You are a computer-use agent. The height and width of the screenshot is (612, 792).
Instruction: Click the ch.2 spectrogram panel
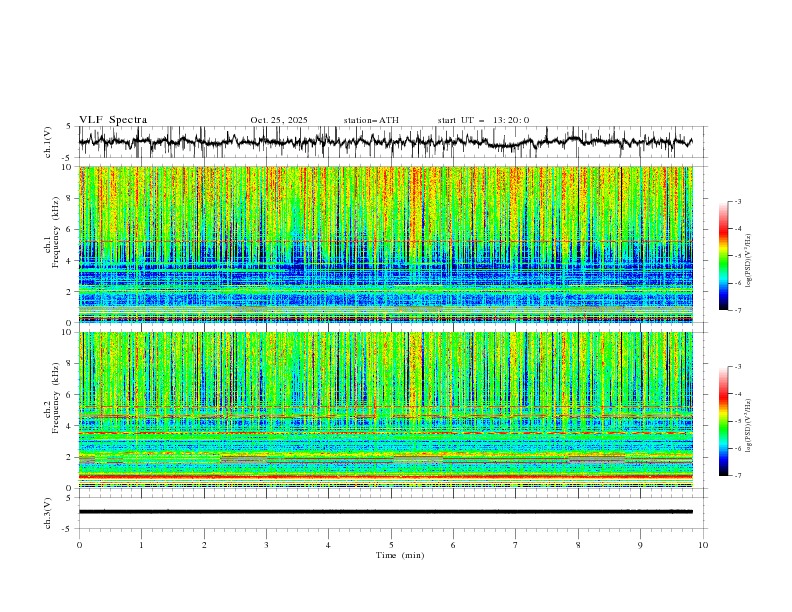pos(386,410)
